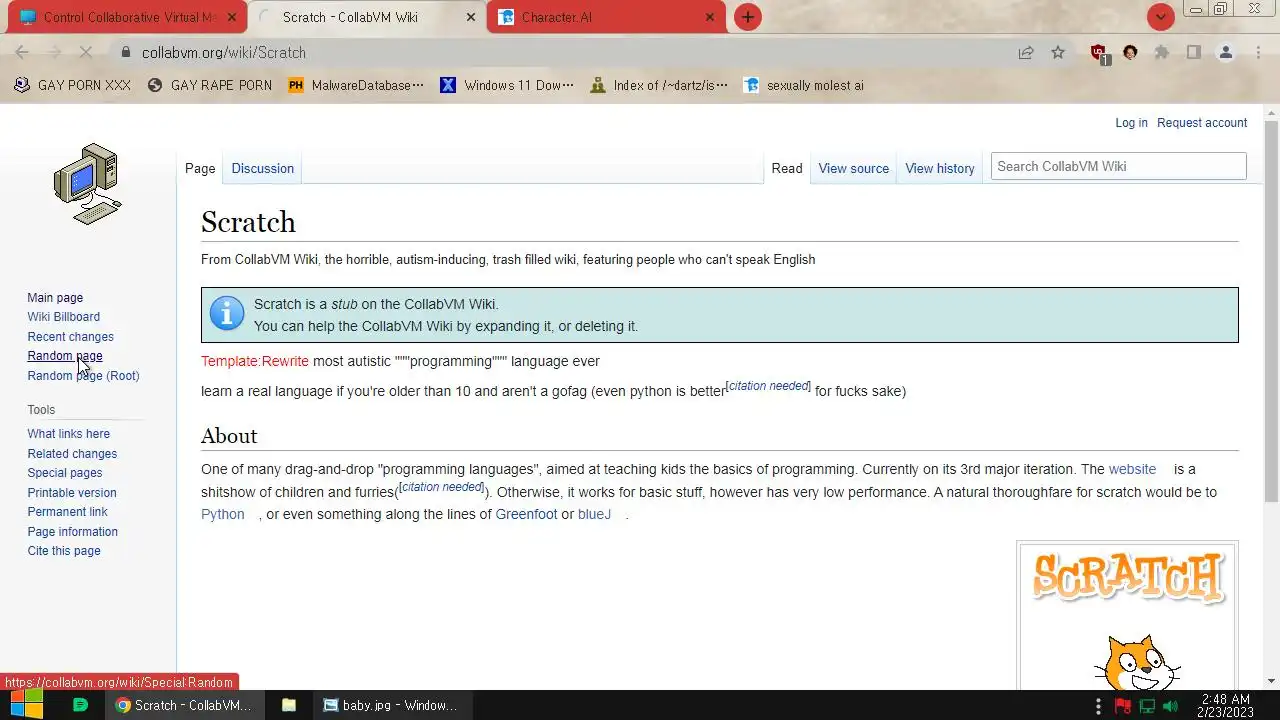Click the Log in link
This screenshot has height=720, width=1280.
[1131, 123]
